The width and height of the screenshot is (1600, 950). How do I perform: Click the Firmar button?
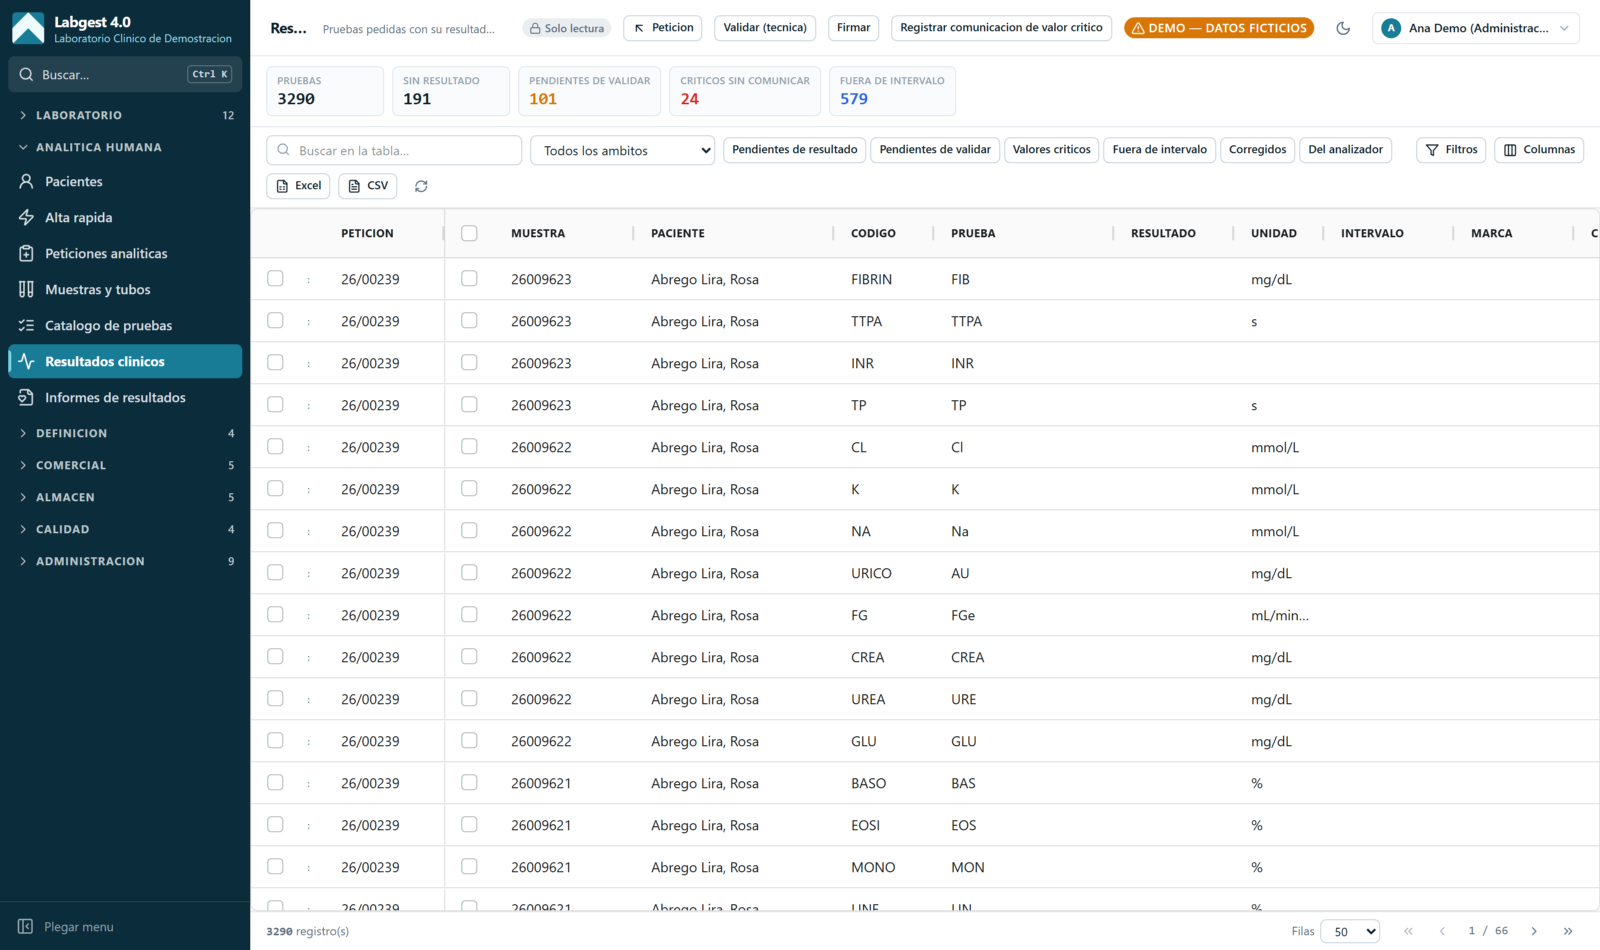click(x=853, y=28)
